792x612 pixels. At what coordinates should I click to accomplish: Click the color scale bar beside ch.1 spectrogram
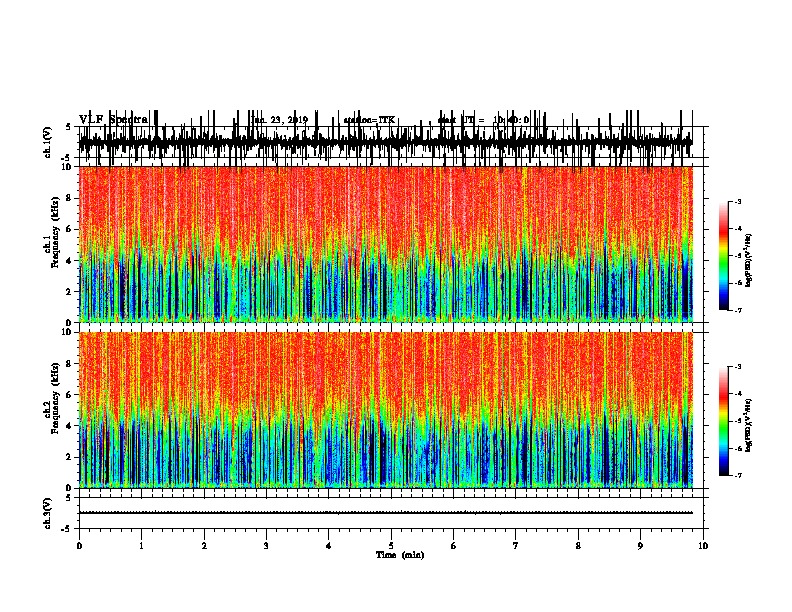[723, 256]
